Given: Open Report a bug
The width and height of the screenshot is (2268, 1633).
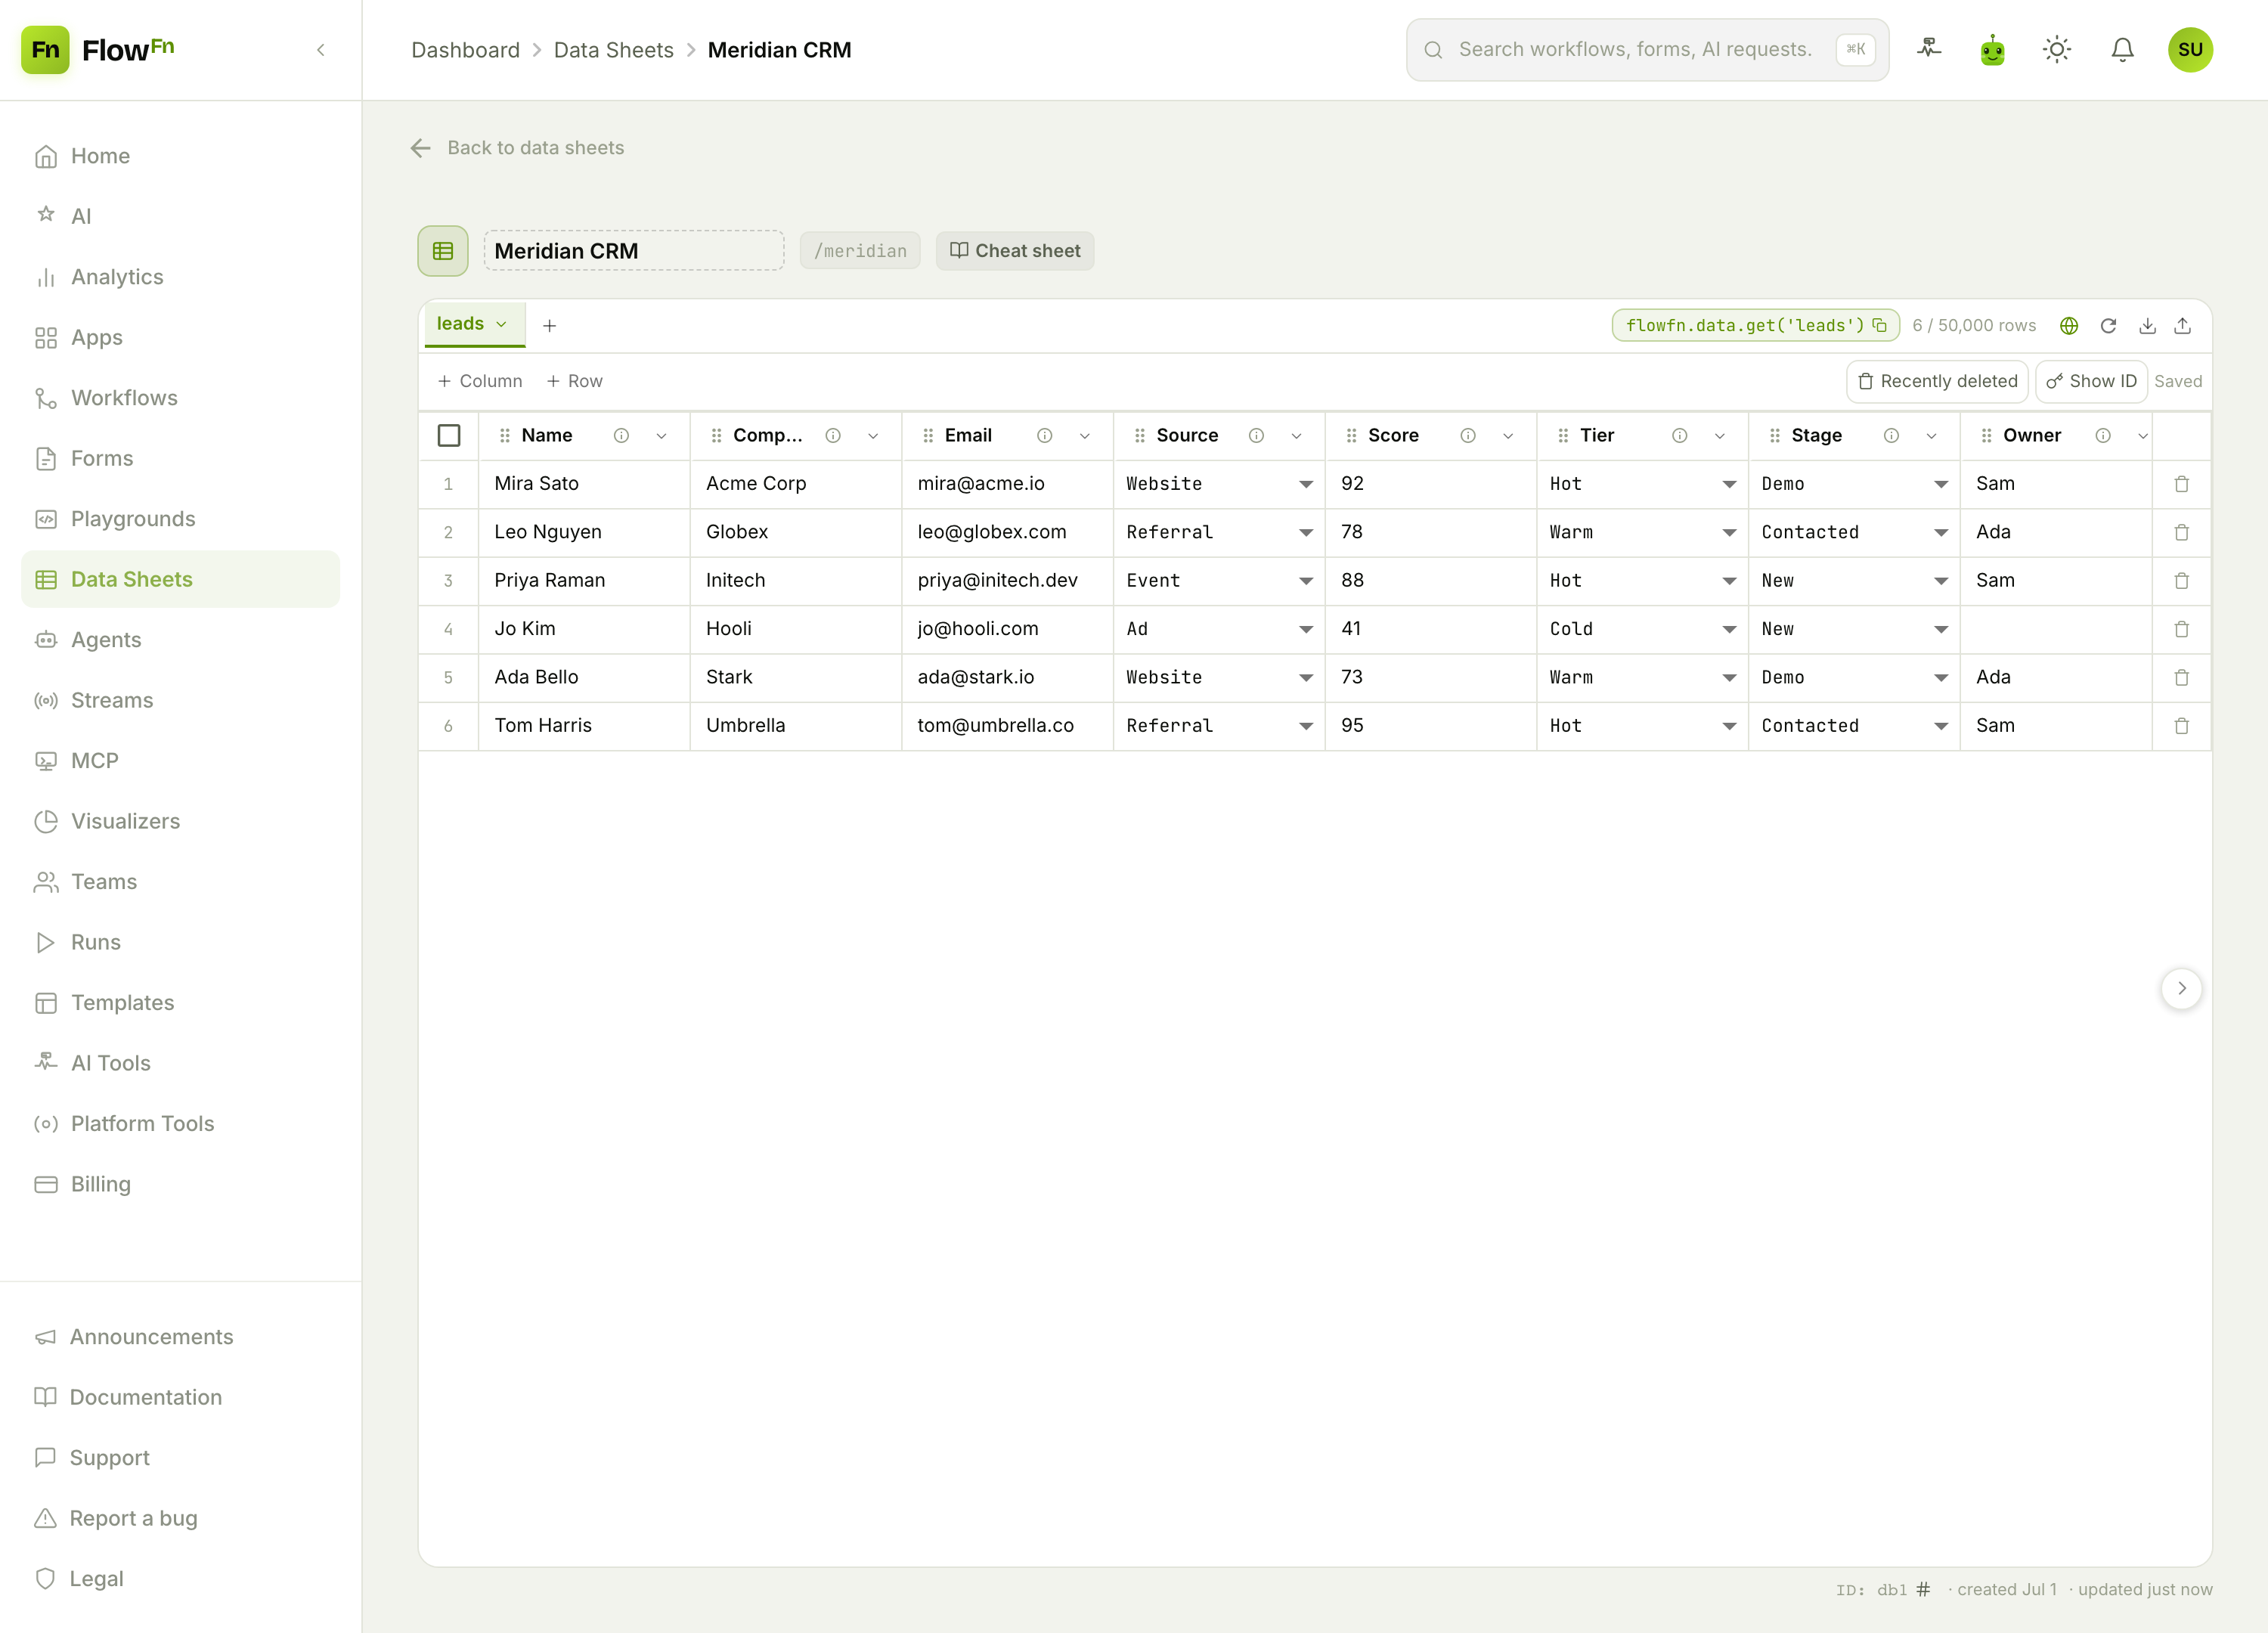Looking at the screenshot, I should [x=180, y=1518].
